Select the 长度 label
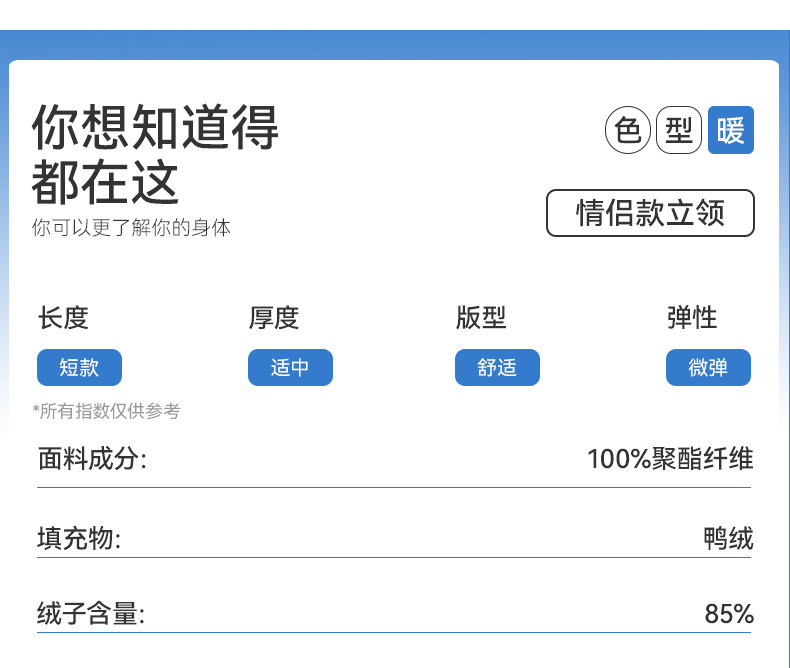Screen dimensions: 790x668 point(63,318)
